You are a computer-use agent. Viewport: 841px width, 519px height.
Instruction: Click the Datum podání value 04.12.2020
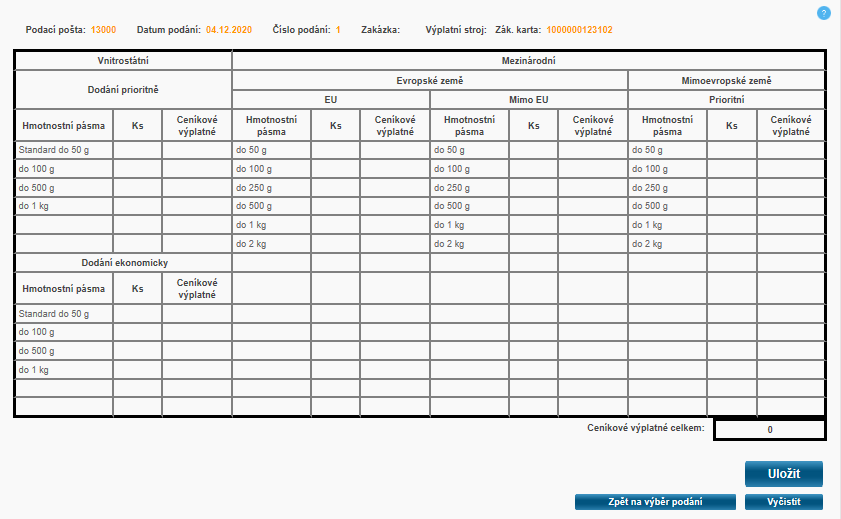(230, 30)
